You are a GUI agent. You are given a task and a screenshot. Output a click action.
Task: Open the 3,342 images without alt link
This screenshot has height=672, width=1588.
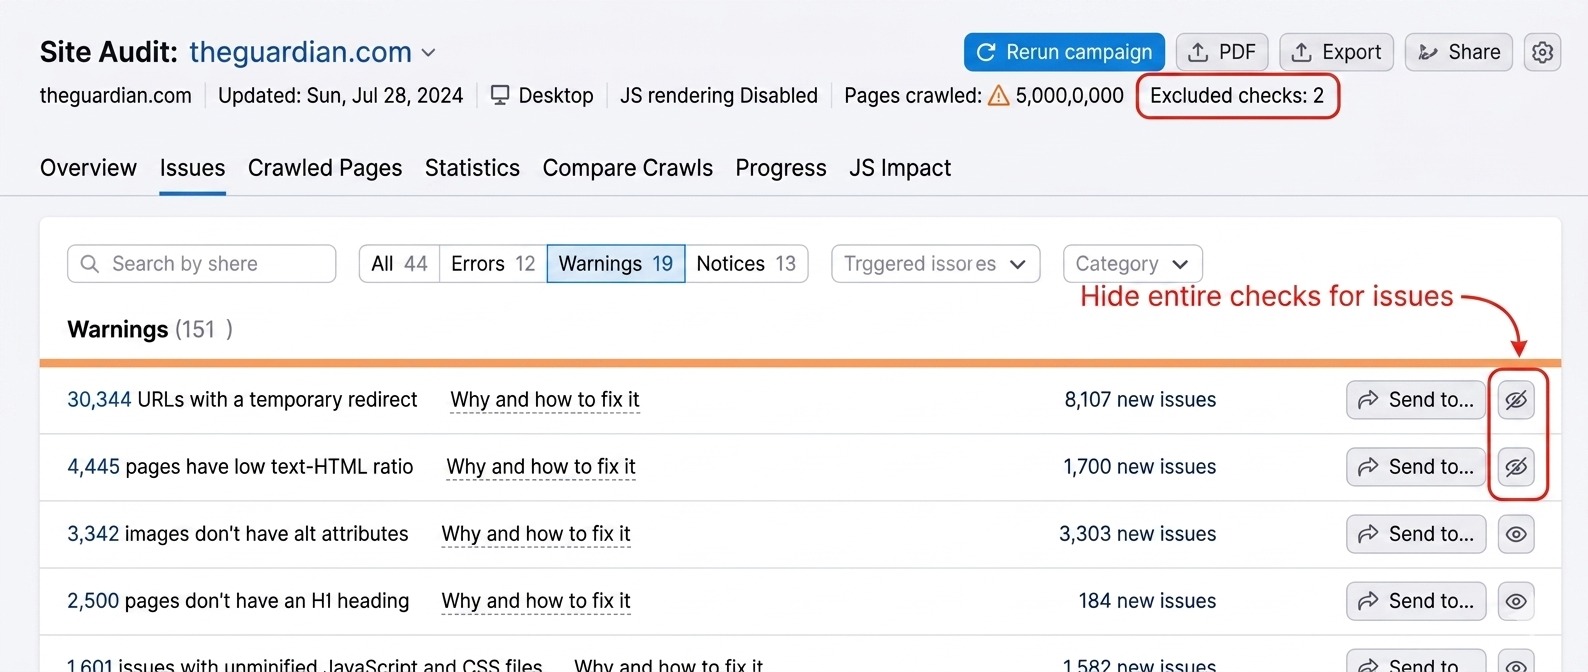pyautogui.click(x=93, y=534)
